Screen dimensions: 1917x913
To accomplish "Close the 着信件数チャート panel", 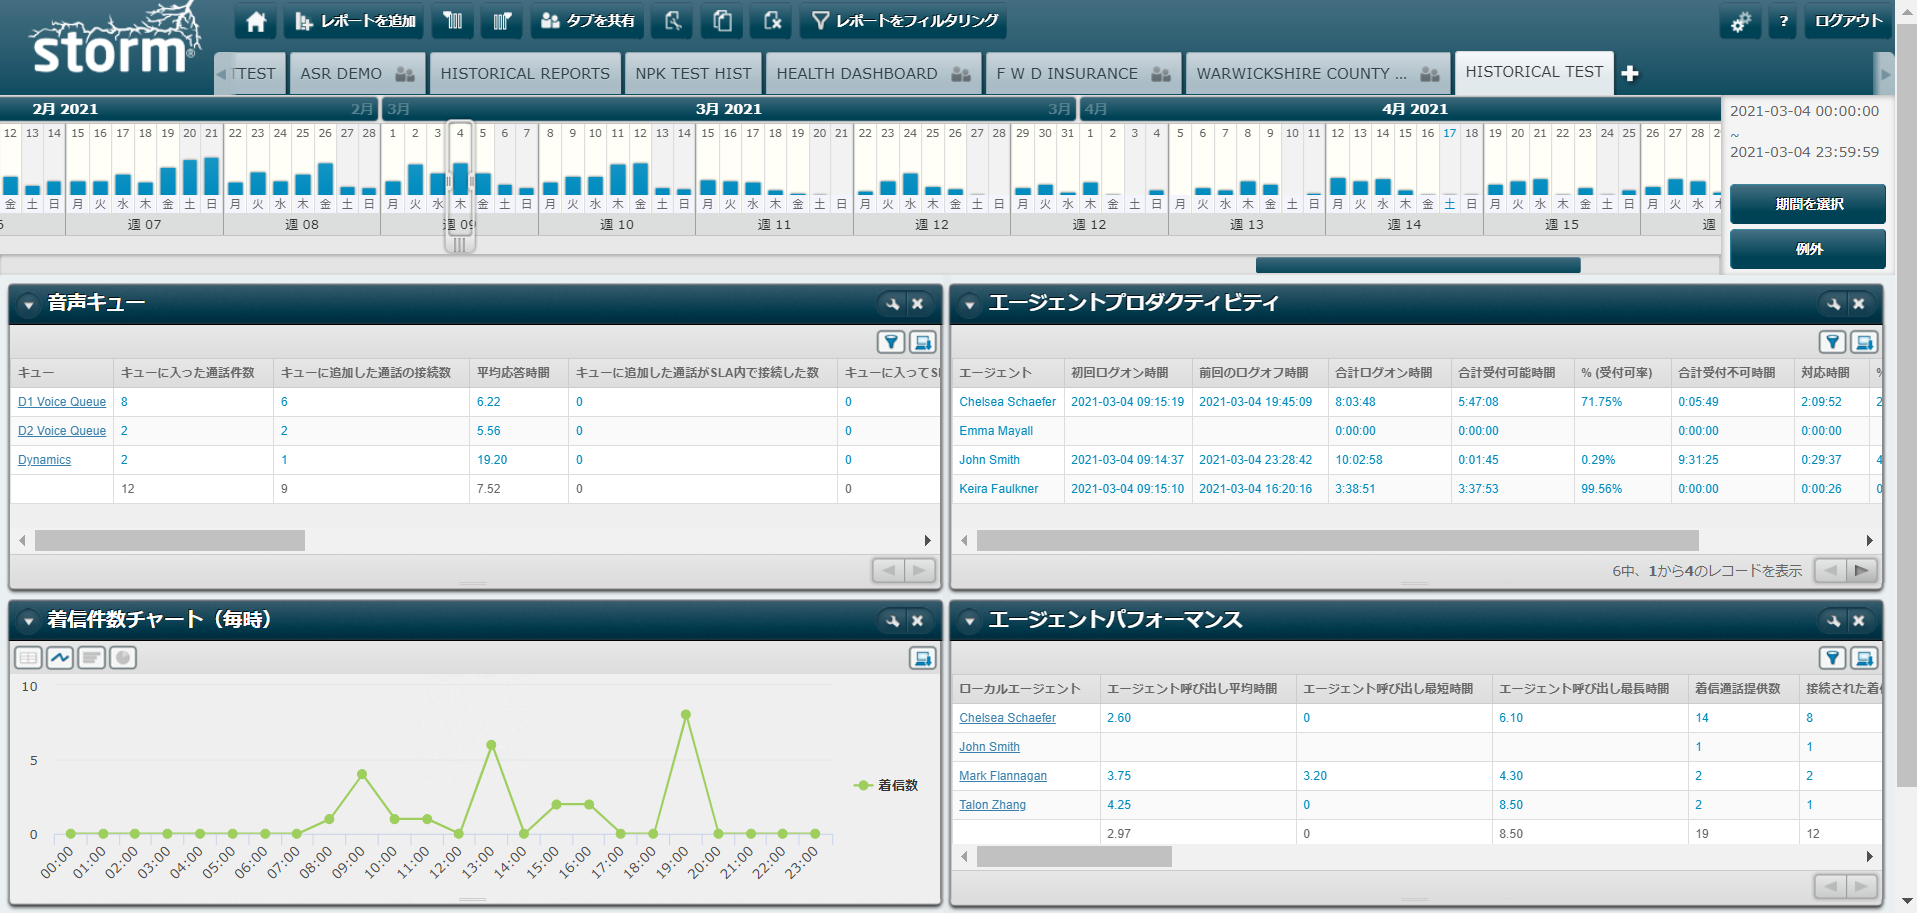I will [918, 621].
